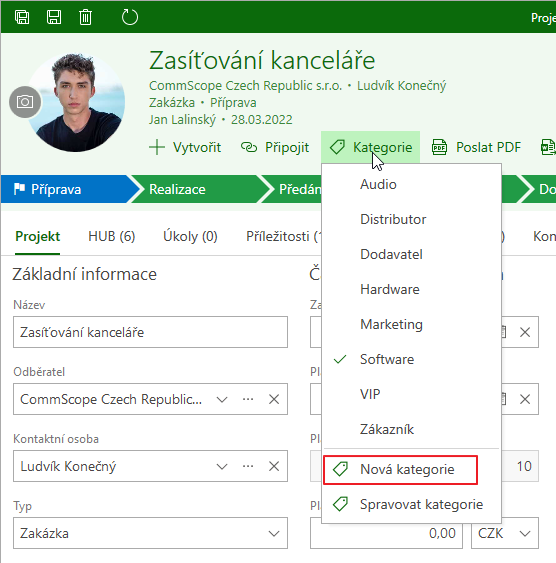
Task: Toggle the Kategorie dropdown button
Action: 370,147
